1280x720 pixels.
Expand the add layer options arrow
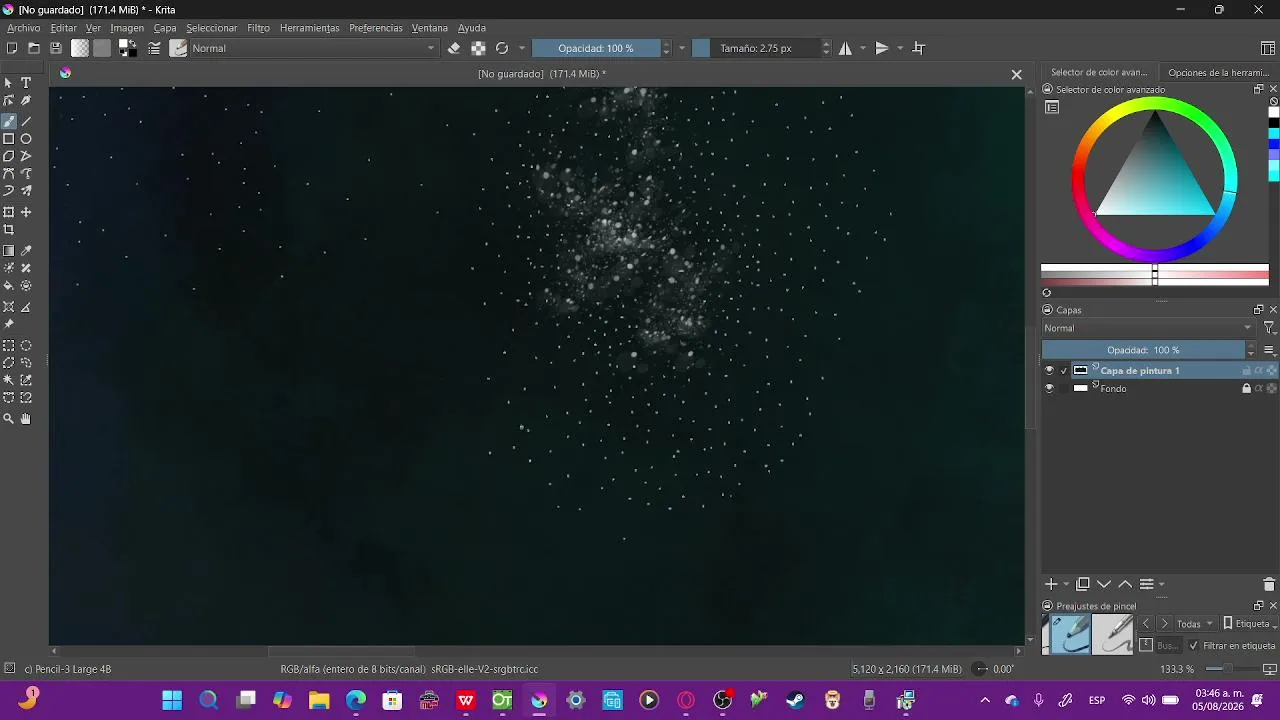(x=1066, y=585)
